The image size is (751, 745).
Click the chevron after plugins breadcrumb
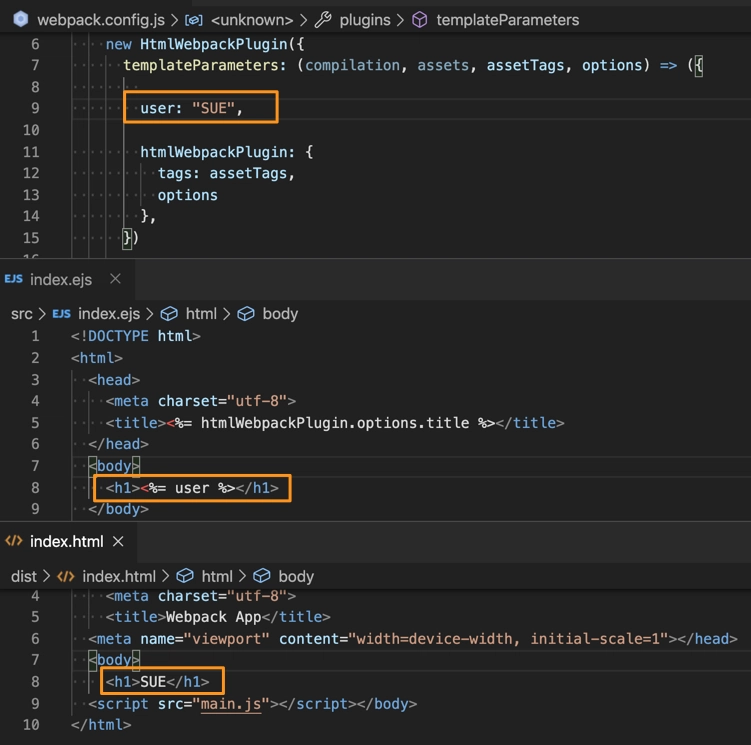(x=400, y=20)
